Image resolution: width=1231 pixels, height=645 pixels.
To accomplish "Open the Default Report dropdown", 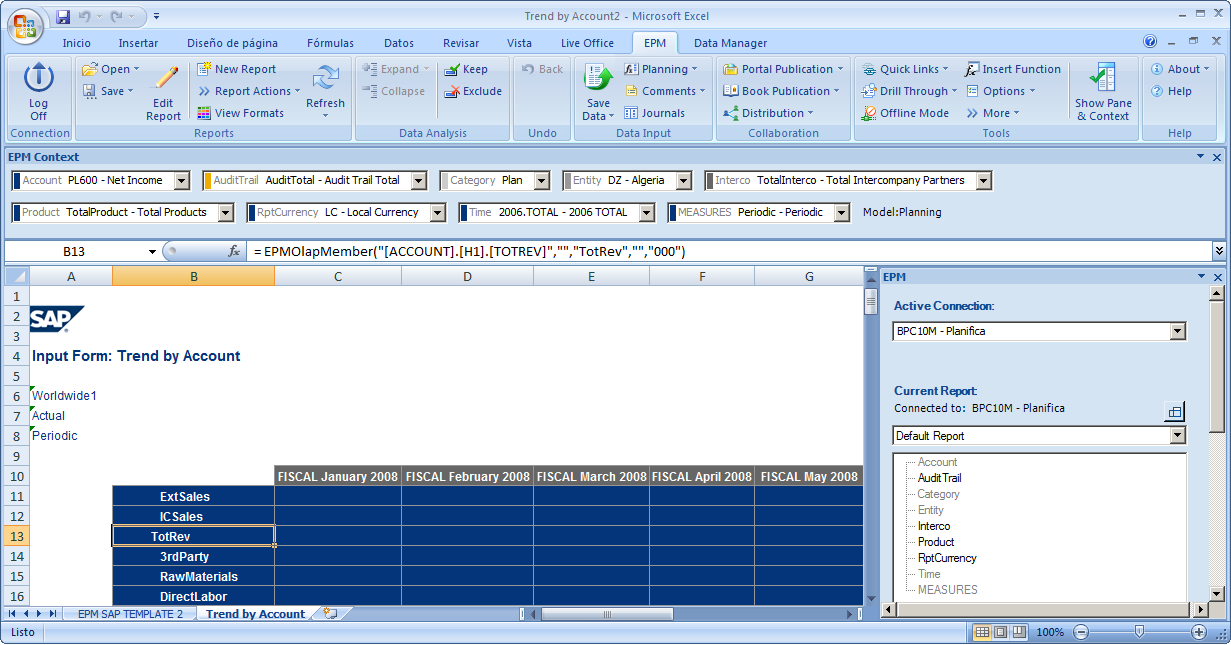I will pos(1177,436).
